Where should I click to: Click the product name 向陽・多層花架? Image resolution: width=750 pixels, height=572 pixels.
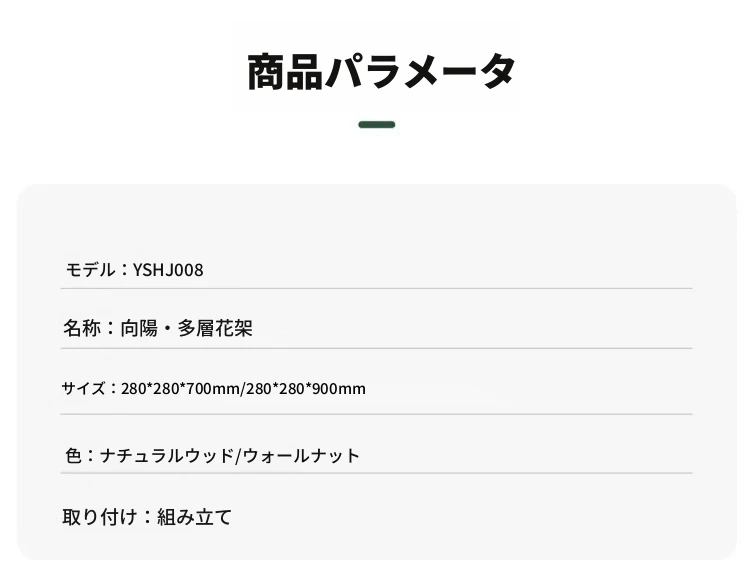point(186,329)
